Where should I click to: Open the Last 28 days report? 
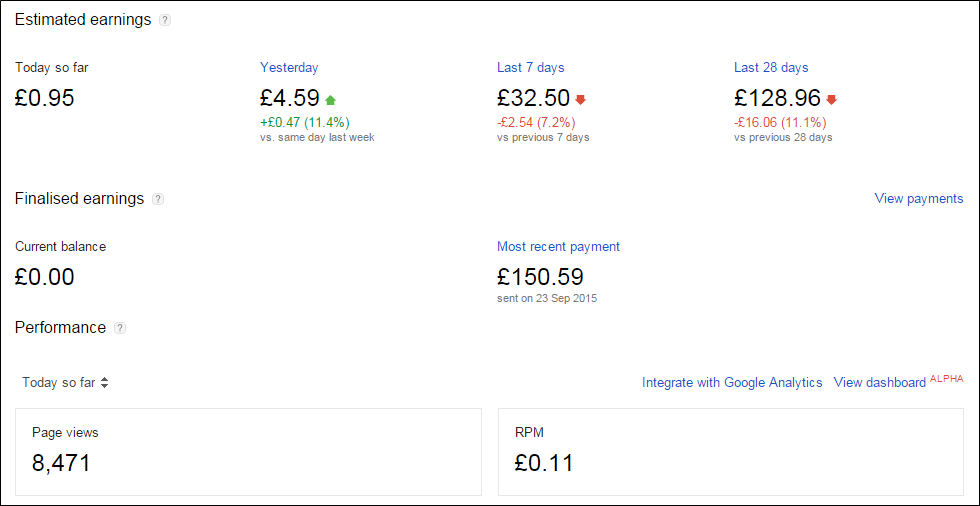[x=771, y=67]
